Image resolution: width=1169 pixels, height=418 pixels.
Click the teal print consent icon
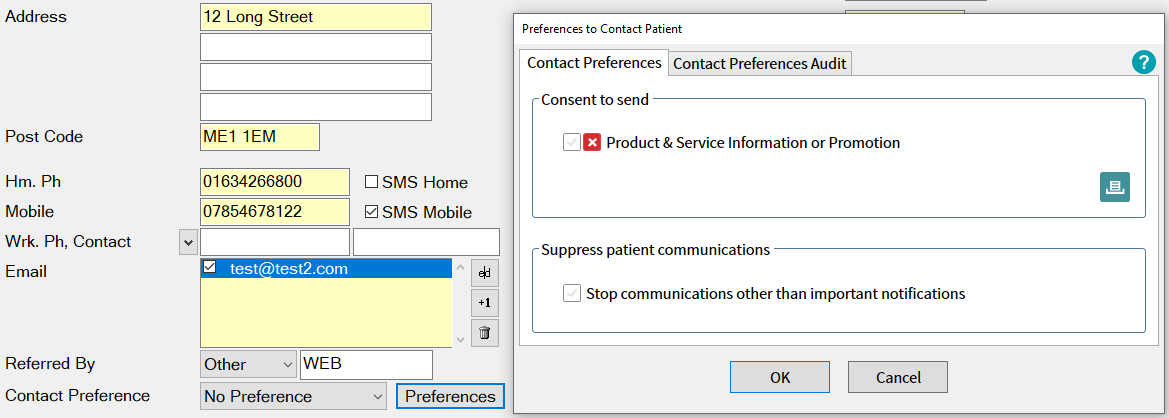pyautogui.click(x=1115, y=186)
